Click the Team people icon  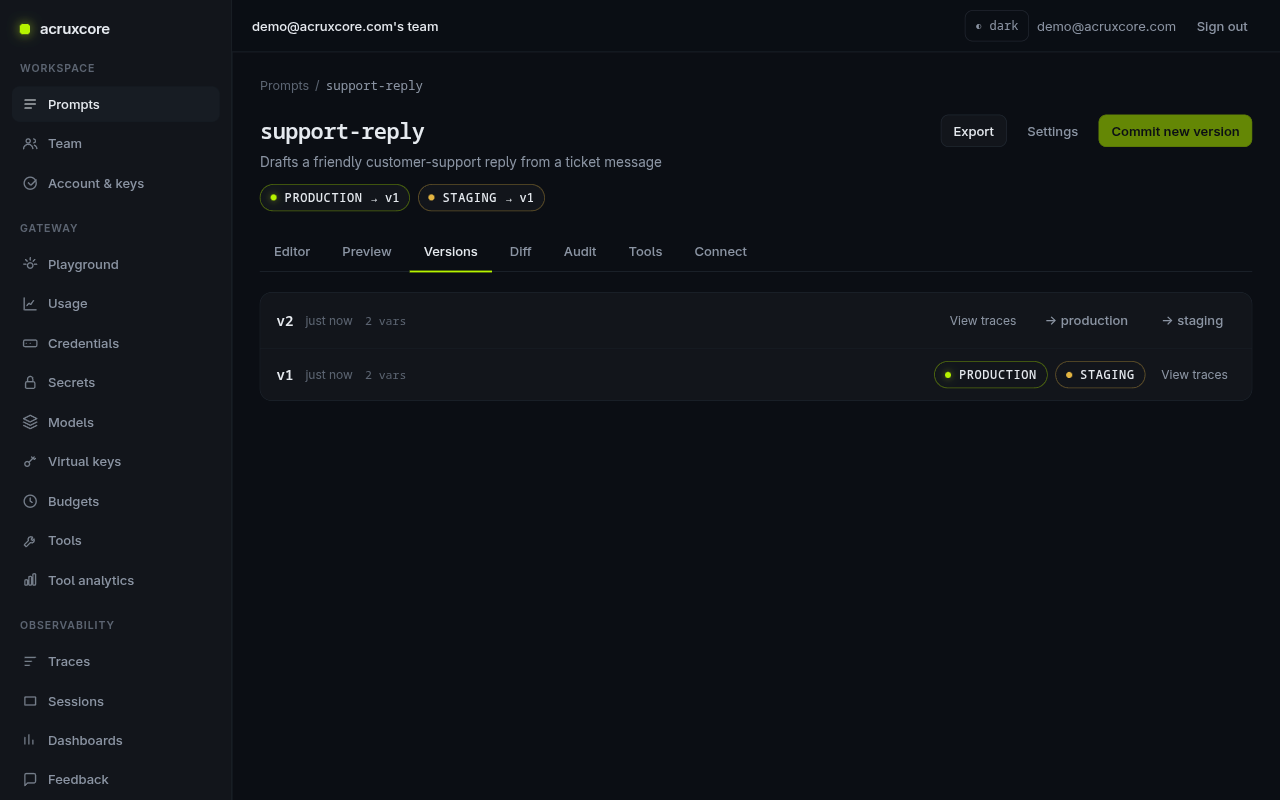tap(30, 143)
